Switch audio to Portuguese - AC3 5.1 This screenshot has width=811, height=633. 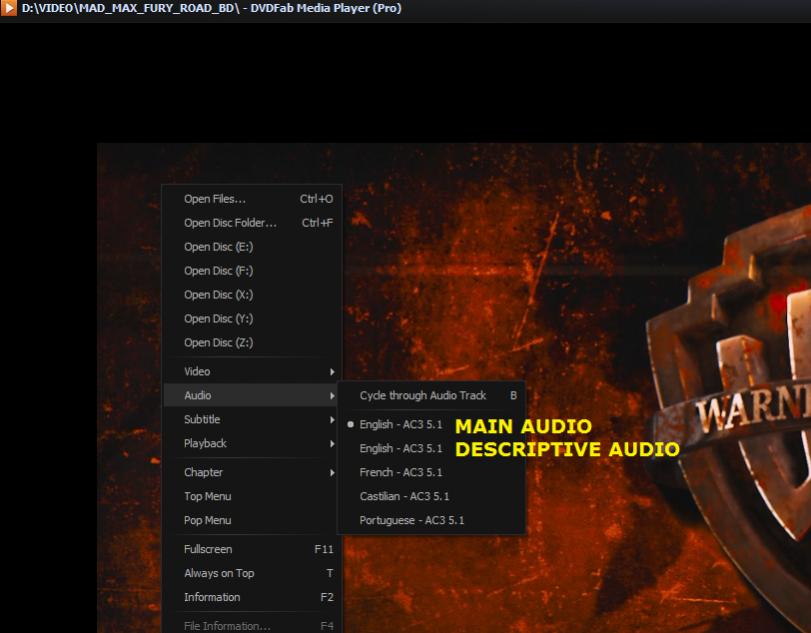[431, 520]
